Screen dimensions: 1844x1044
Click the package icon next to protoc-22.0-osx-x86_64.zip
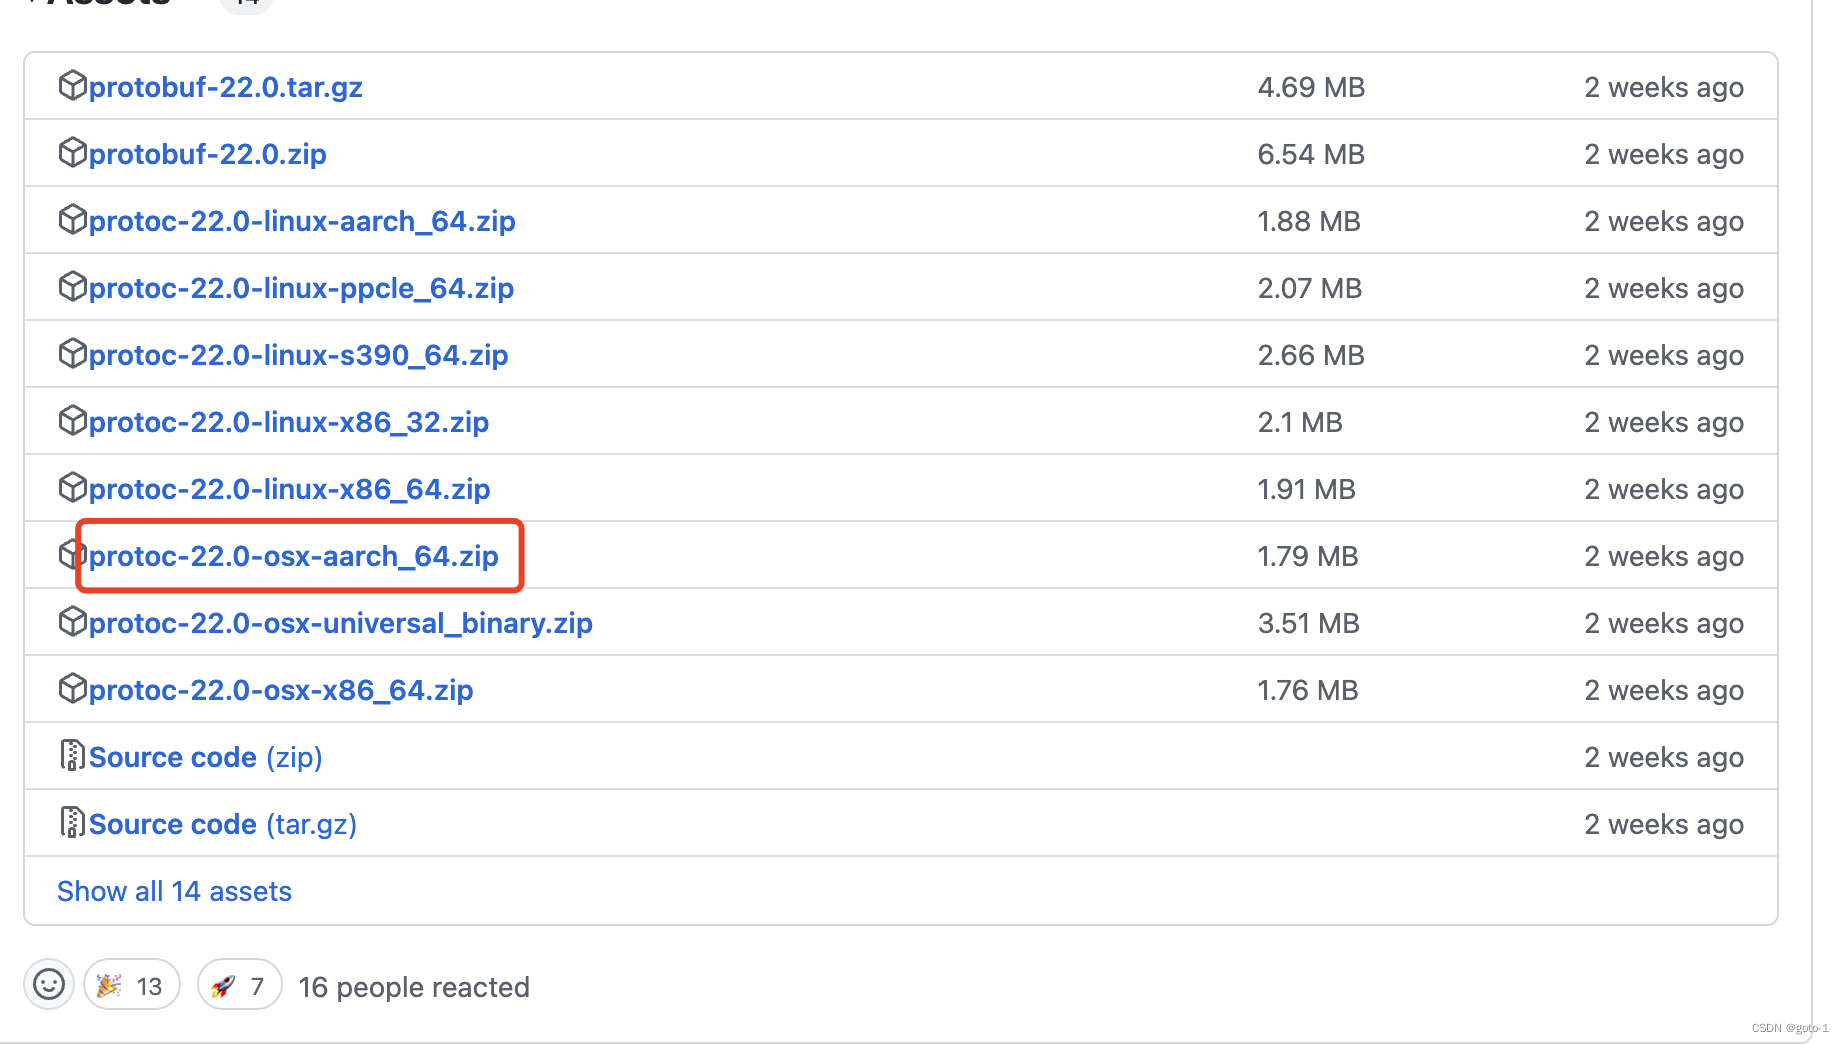click(x=73, y=688)
